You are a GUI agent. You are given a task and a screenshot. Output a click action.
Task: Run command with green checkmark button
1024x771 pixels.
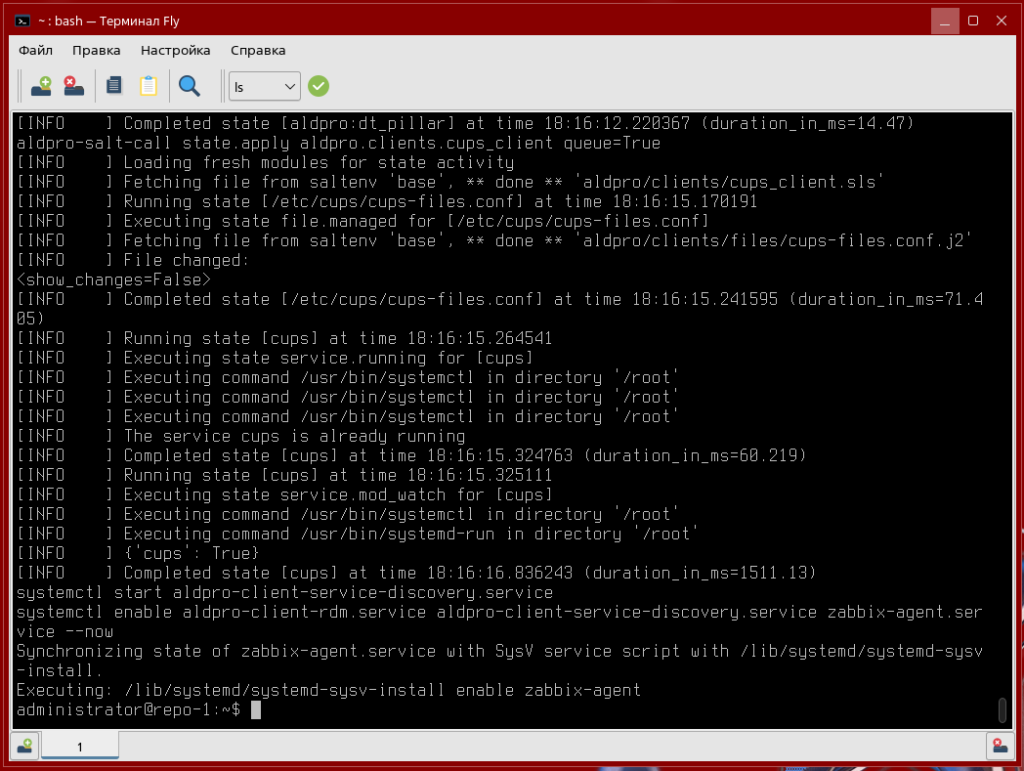[x=318, y=86]
